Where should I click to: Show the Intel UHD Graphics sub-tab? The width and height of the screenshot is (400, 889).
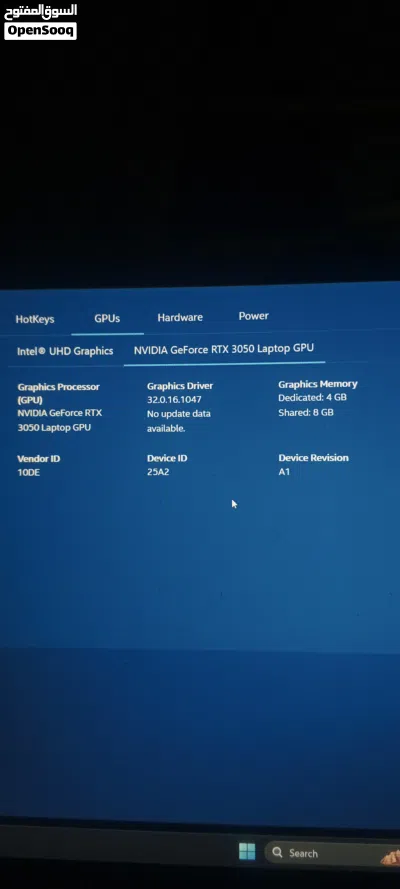point(65,351)
